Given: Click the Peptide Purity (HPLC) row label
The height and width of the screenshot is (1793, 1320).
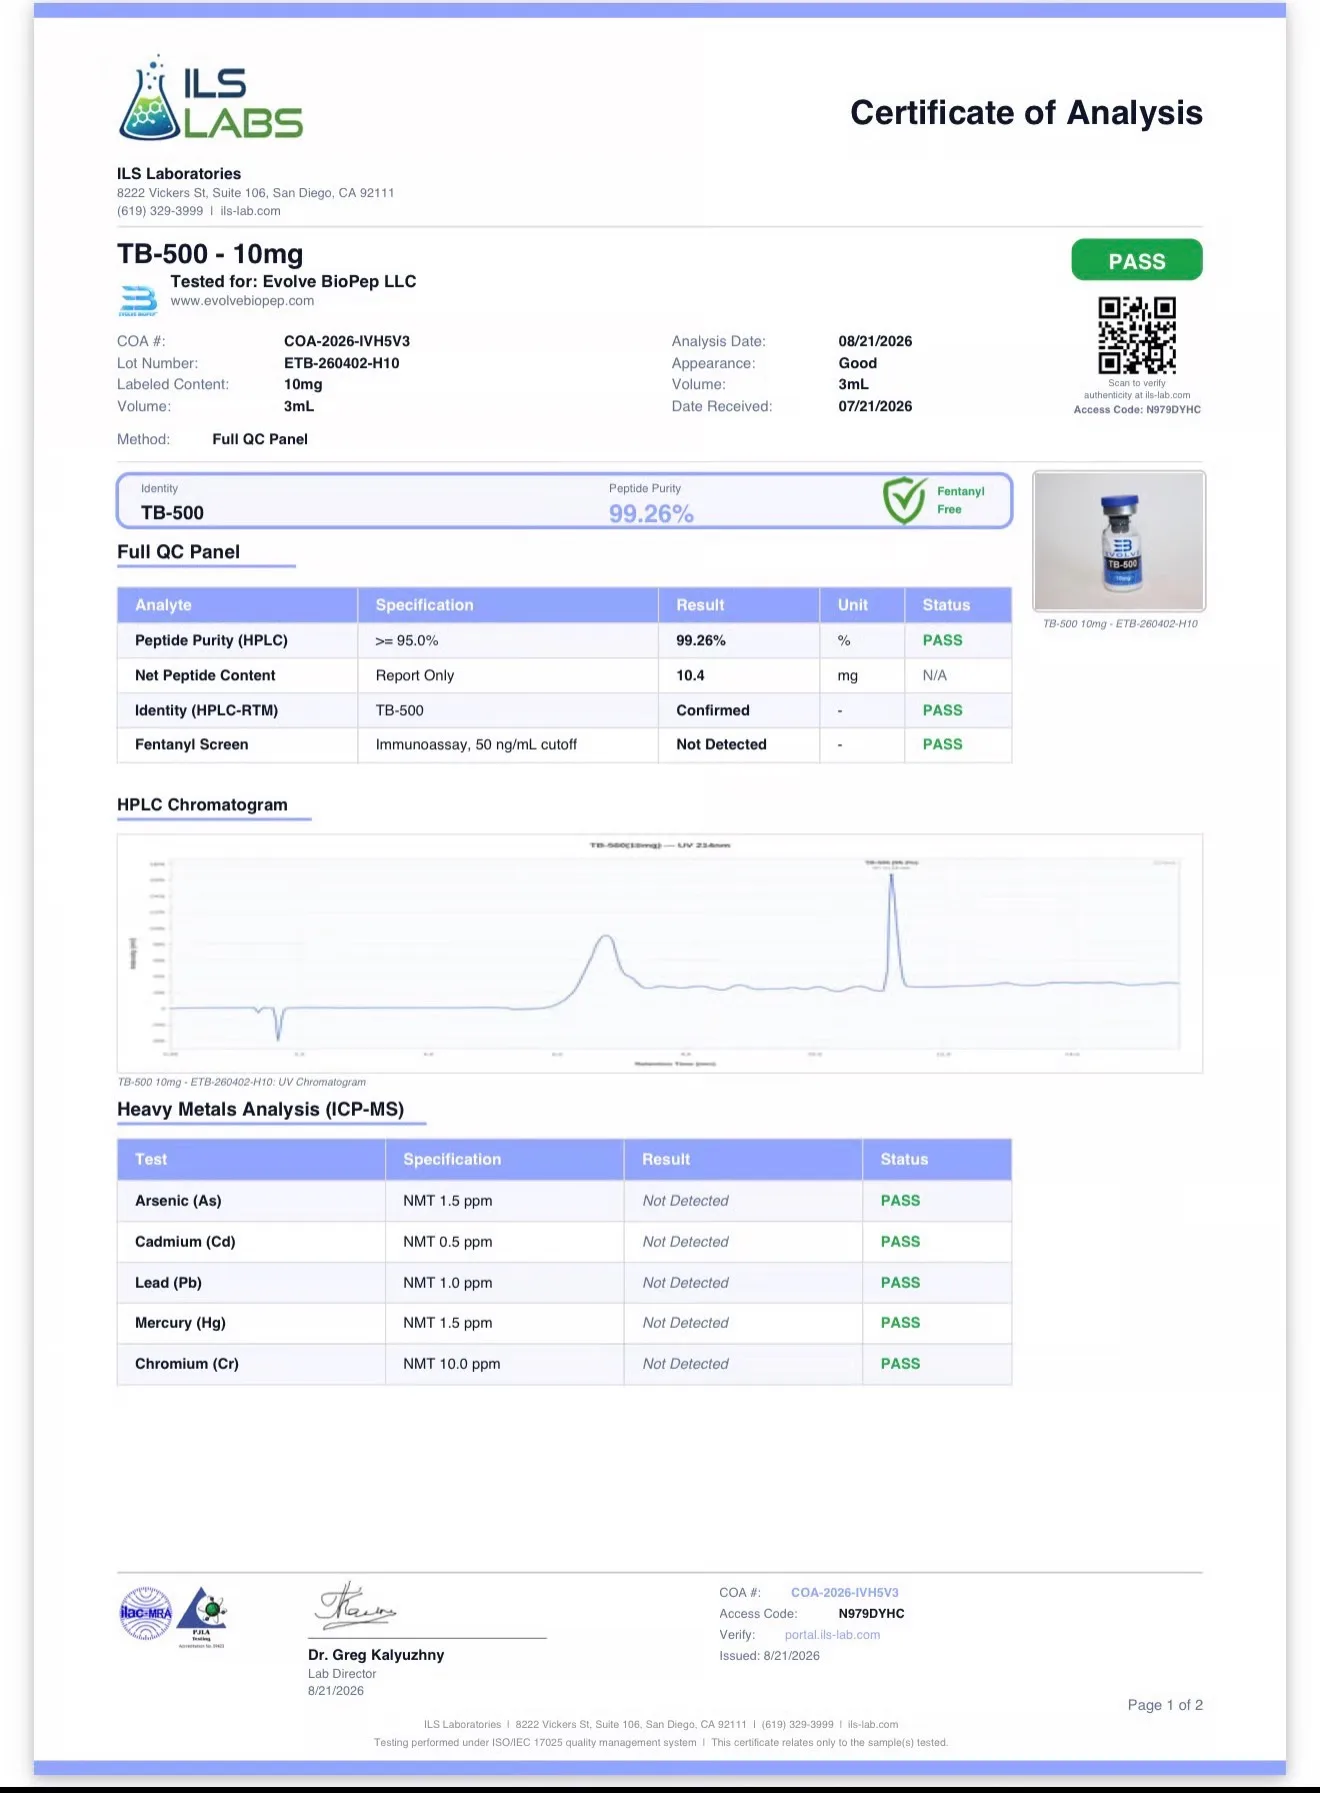Looking at the screenshot, I should point(211,641).
